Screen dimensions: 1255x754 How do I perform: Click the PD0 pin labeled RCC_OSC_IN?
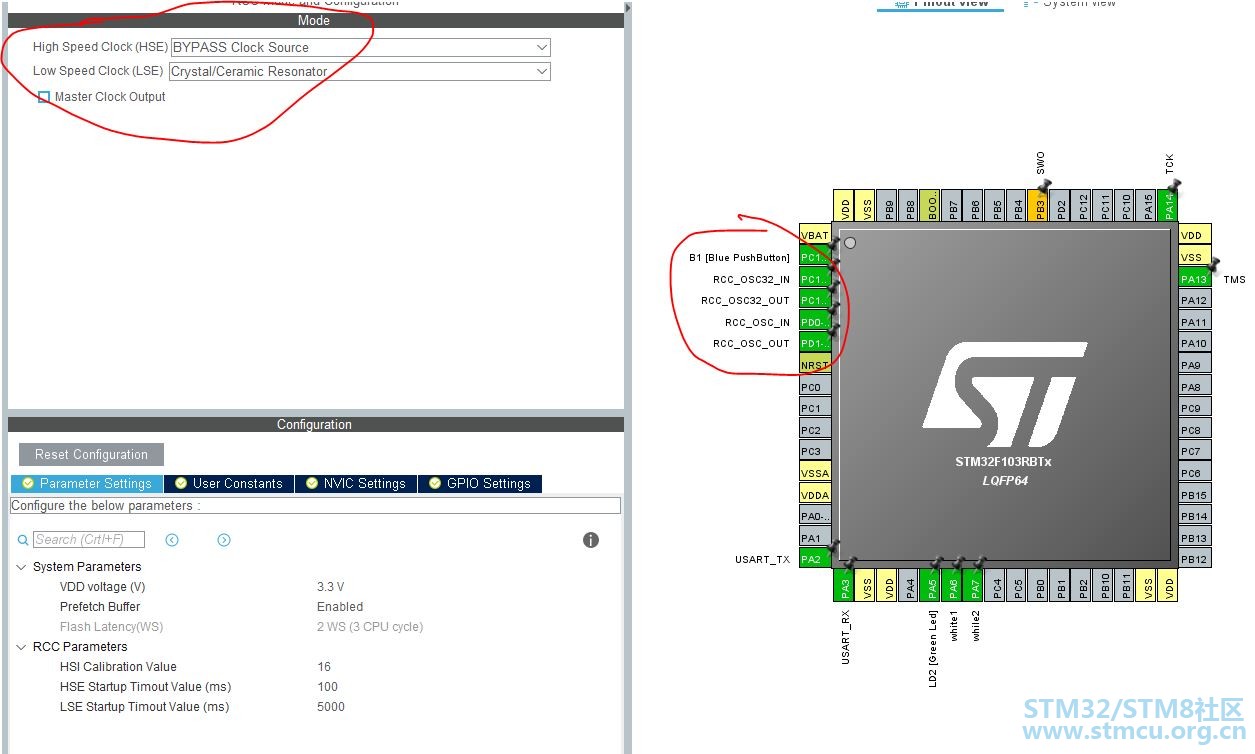815,322
